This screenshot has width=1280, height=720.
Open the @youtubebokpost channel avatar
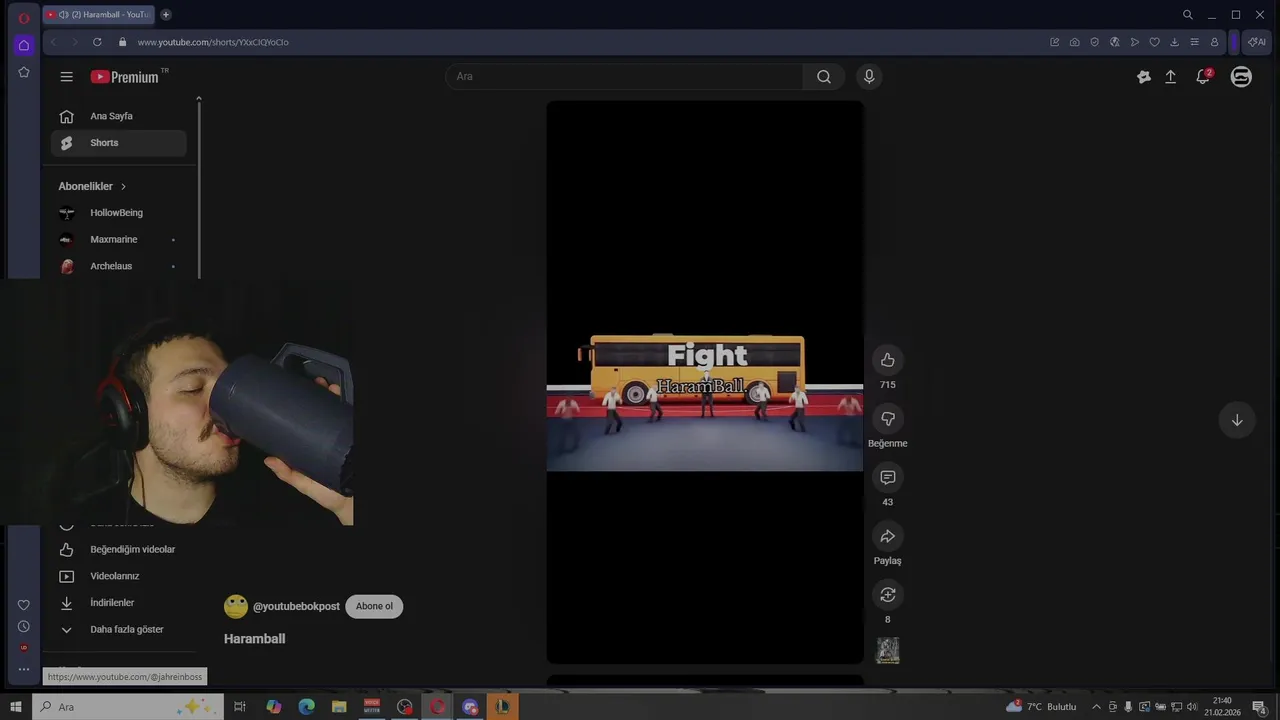coord(236,606)
